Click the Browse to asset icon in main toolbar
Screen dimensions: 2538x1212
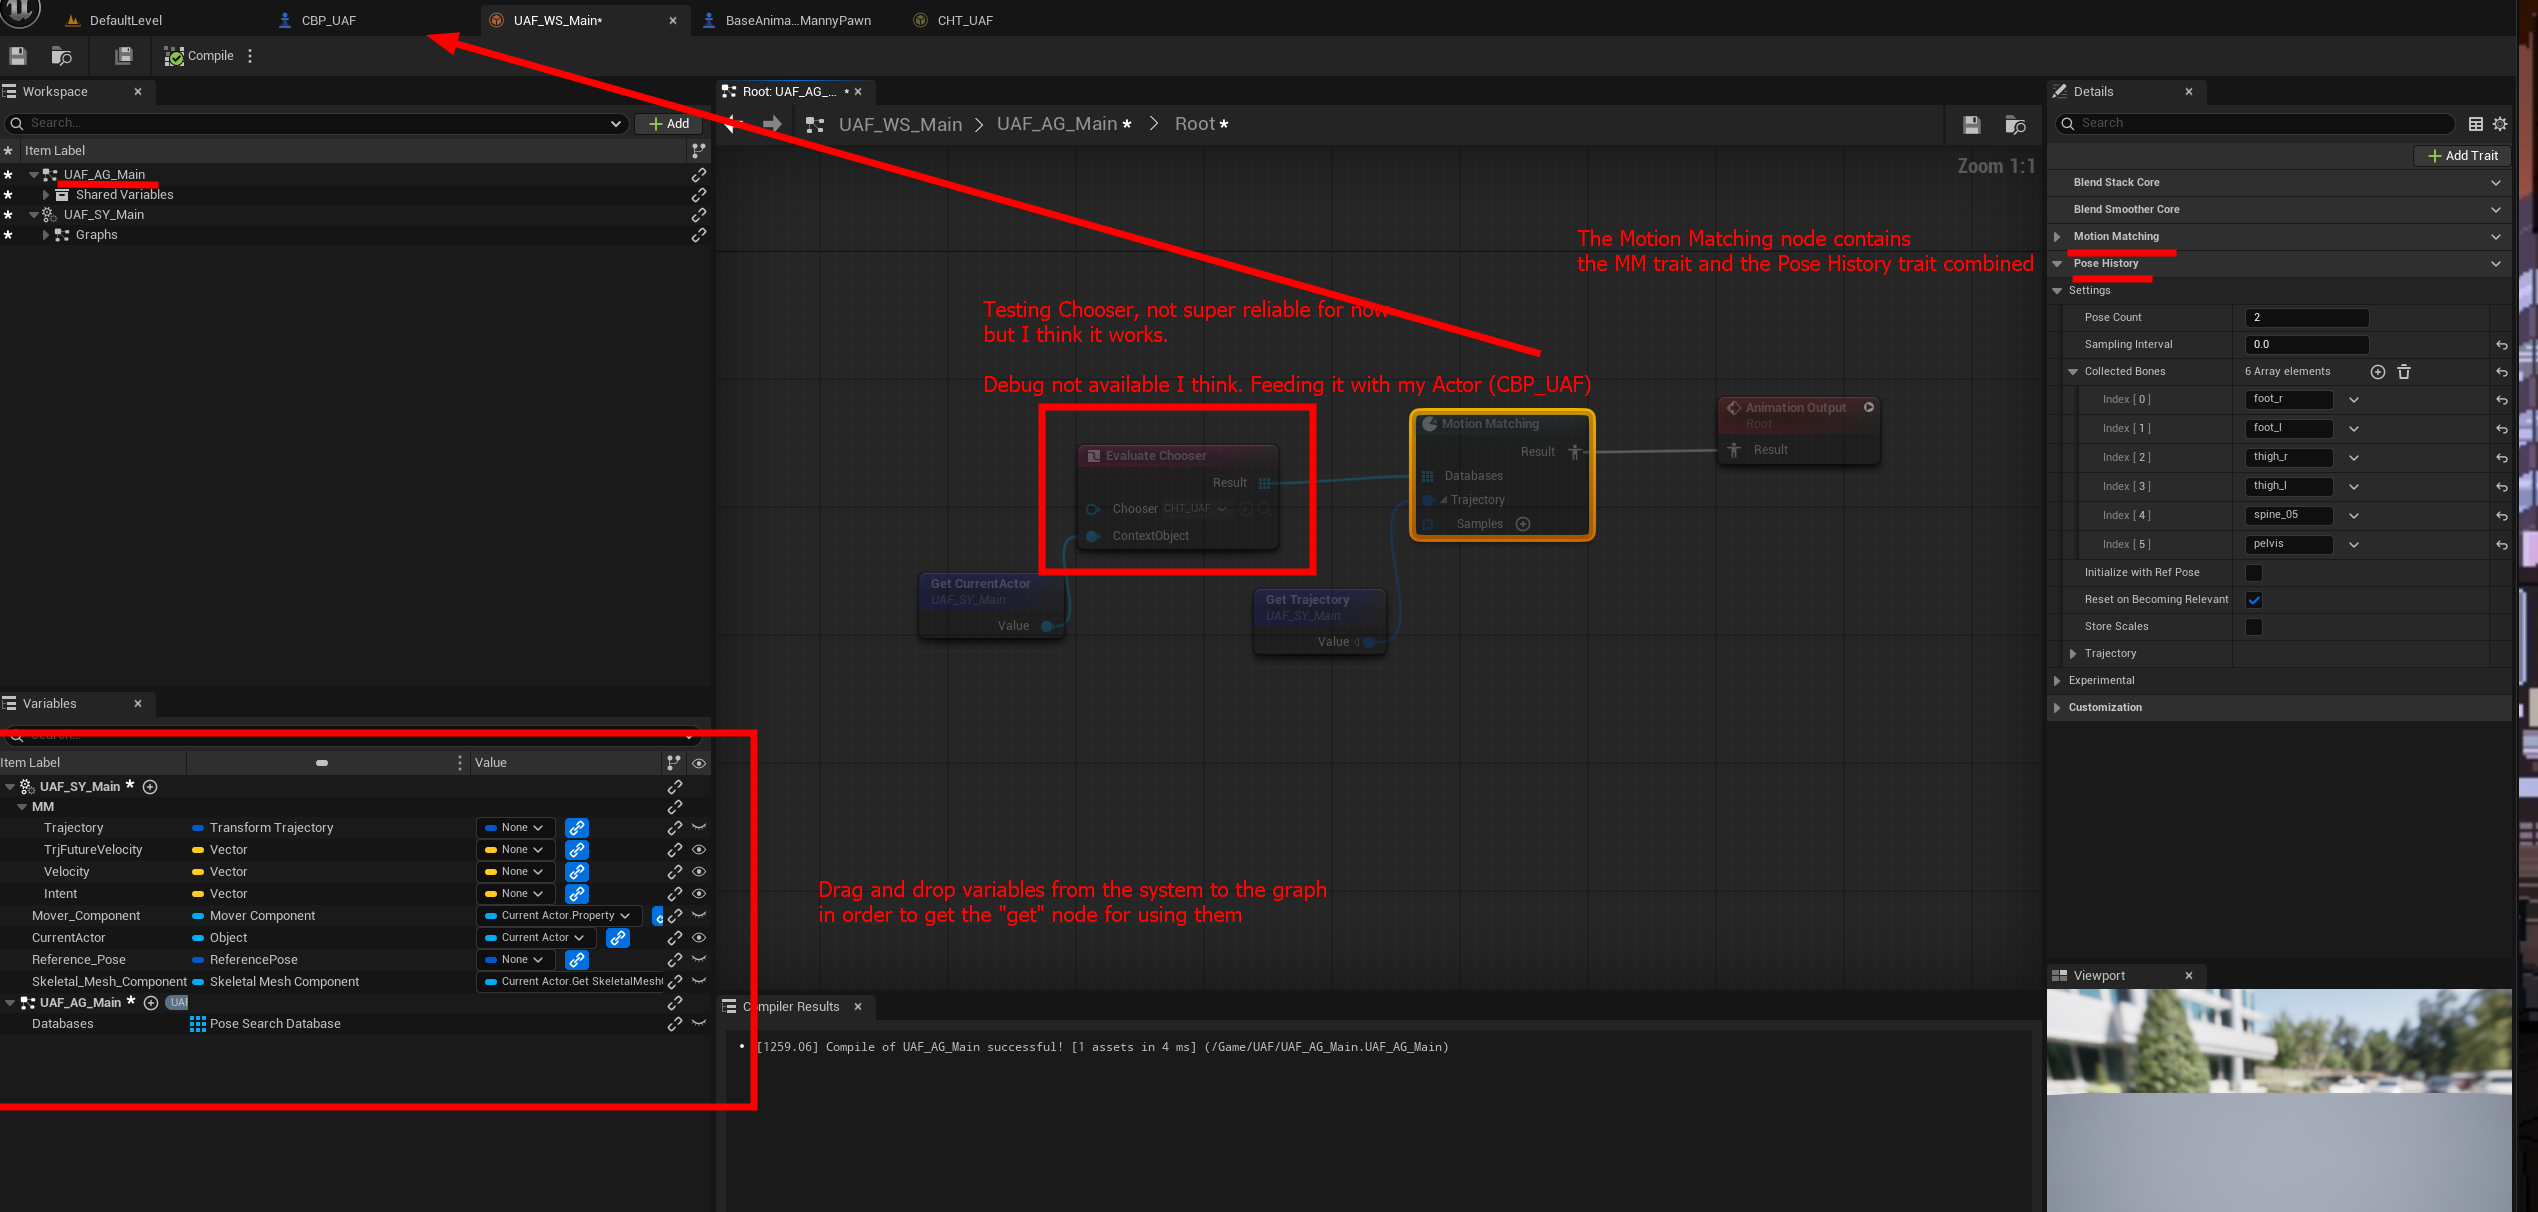(62, 56)
